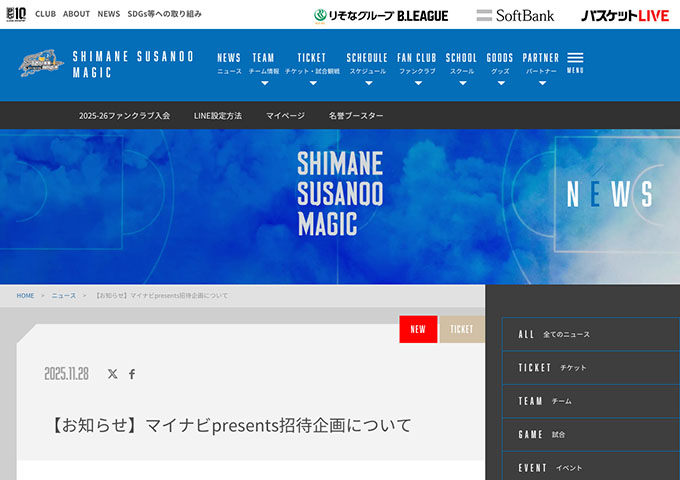
Task: Expand the TICKET dropdown arrow
Action: (x=313, y=83)
